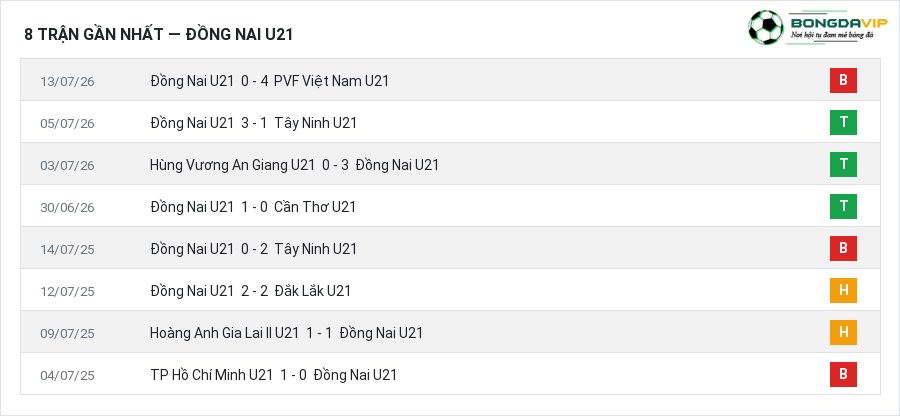Select the 03/07/26 match date
This screenshot has height=416, width=900.
[67, 166]
